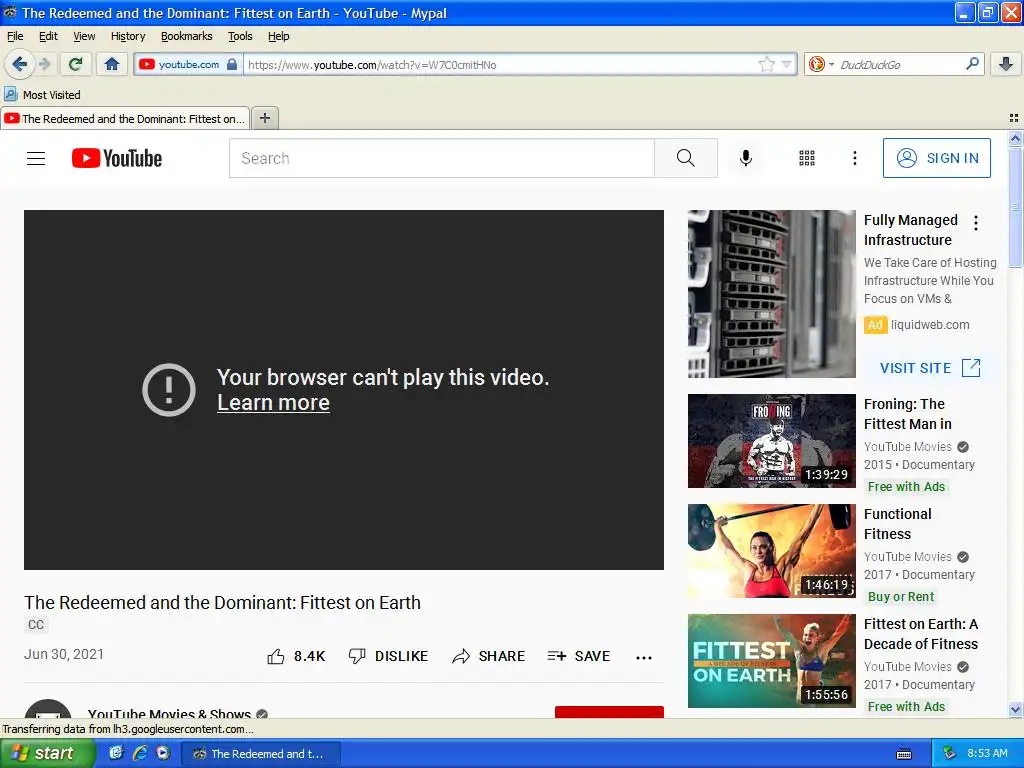Click the vertical scrollbar thumb

[x=1015, y=208]
